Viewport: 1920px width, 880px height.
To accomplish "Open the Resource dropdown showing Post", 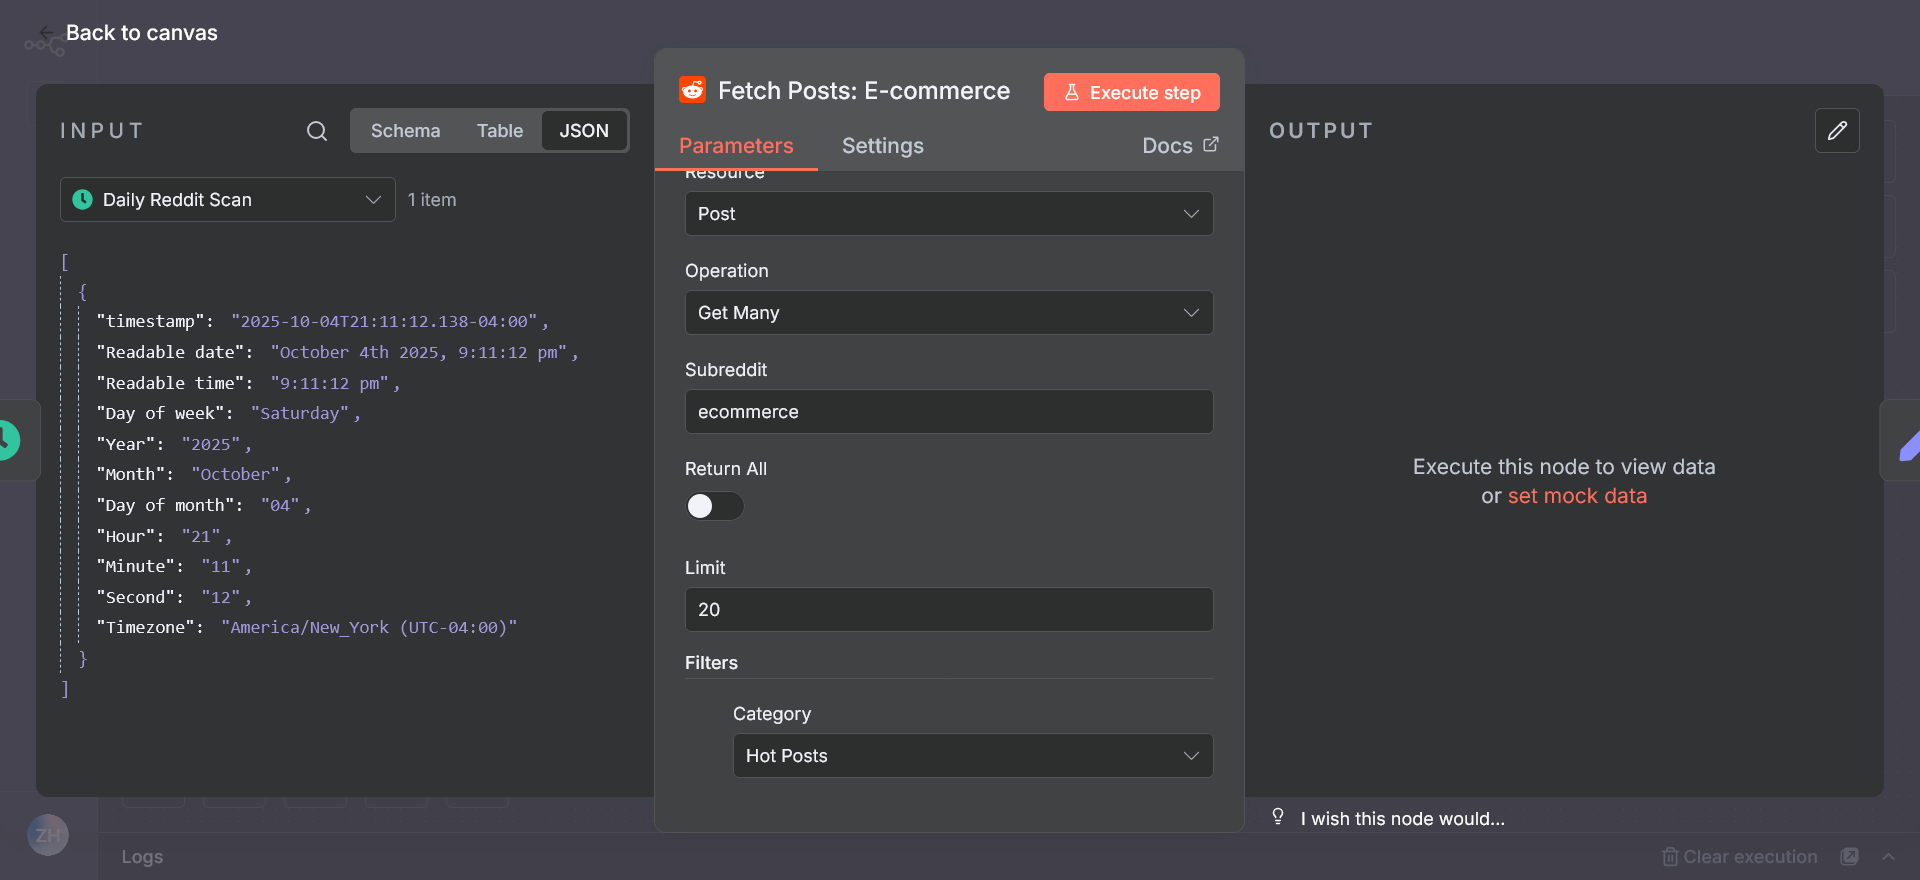I will (948, 214).
